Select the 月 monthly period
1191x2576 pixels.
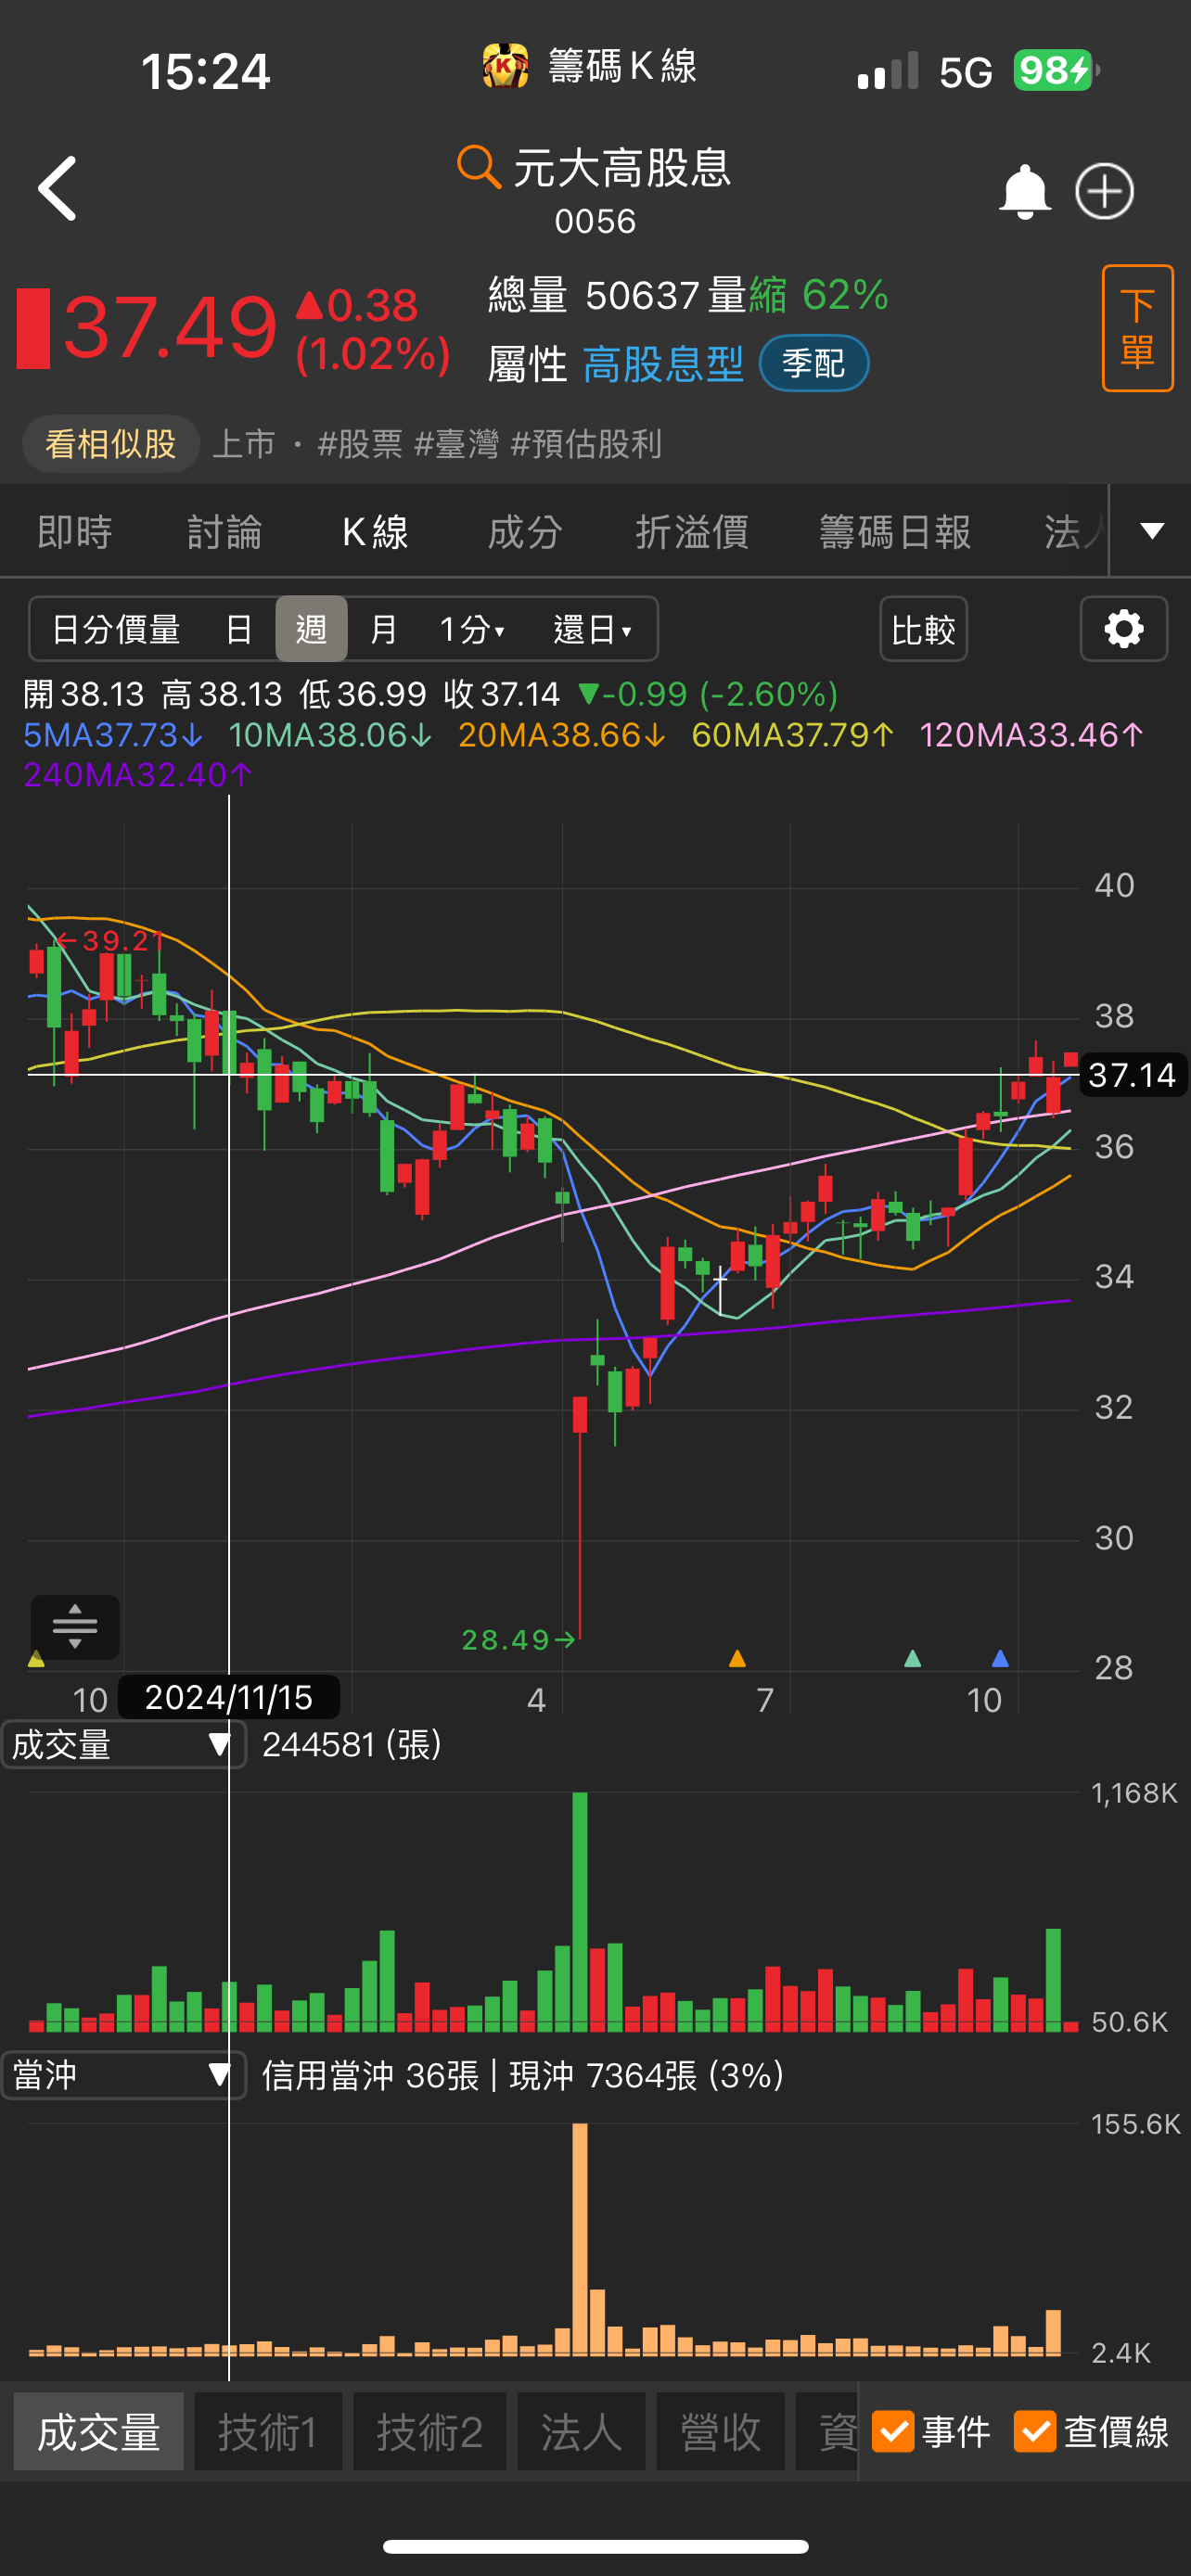383,629
